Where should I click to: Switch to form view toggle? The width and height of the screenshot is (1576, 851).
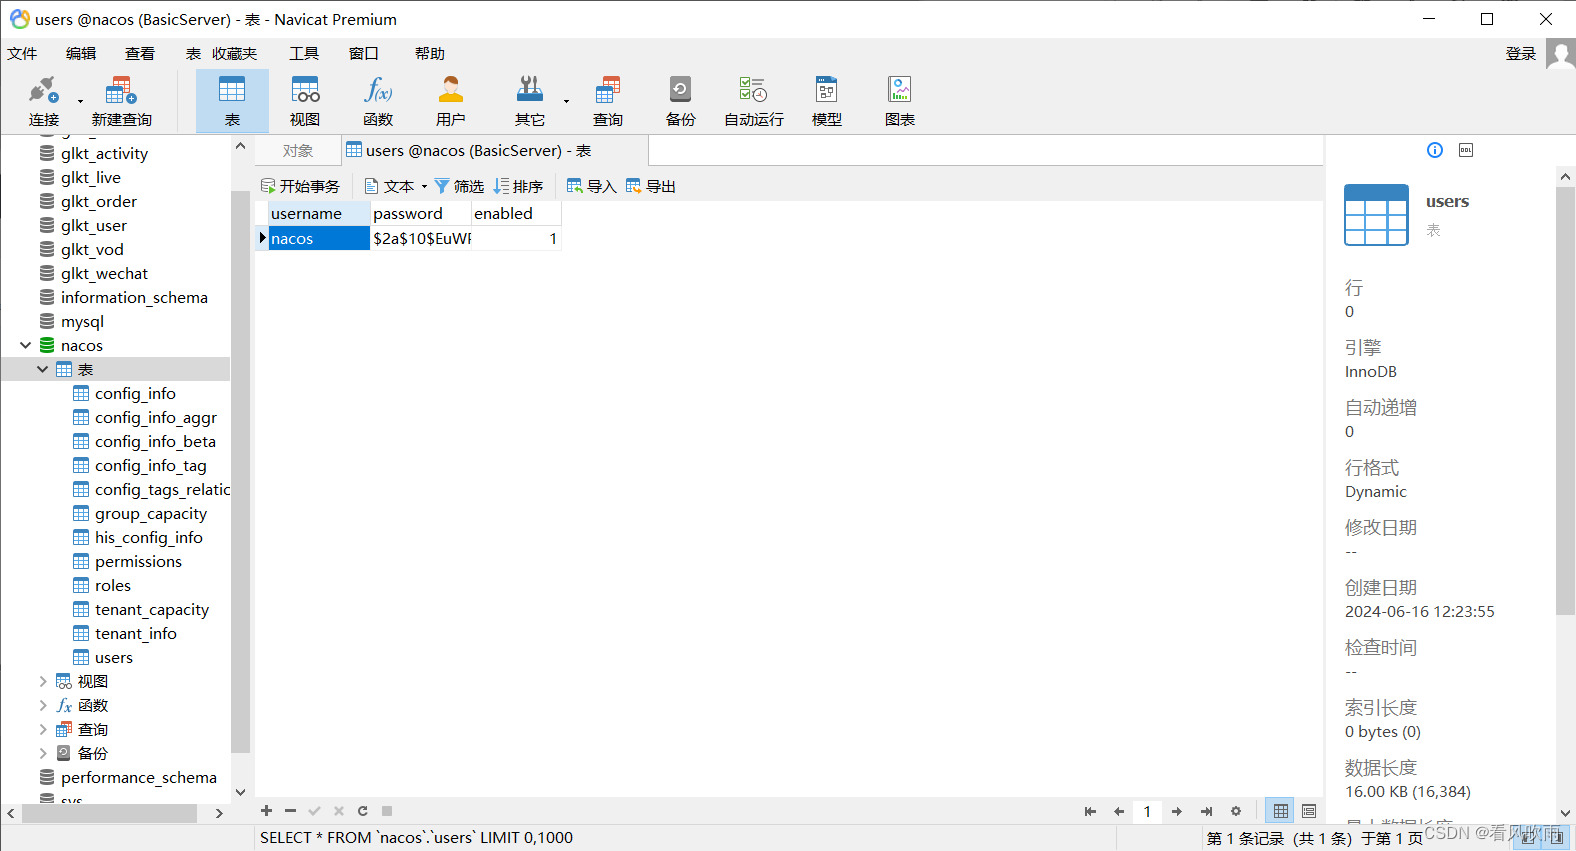click(1309, 811)
